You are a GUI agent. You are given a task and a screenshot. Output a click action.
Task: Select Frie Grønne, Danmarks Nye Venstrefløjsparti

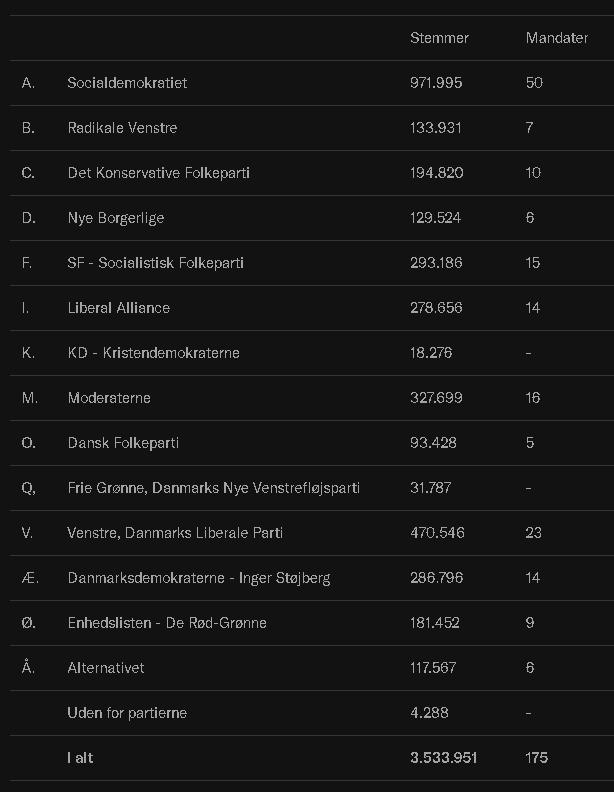click(214, 488)
